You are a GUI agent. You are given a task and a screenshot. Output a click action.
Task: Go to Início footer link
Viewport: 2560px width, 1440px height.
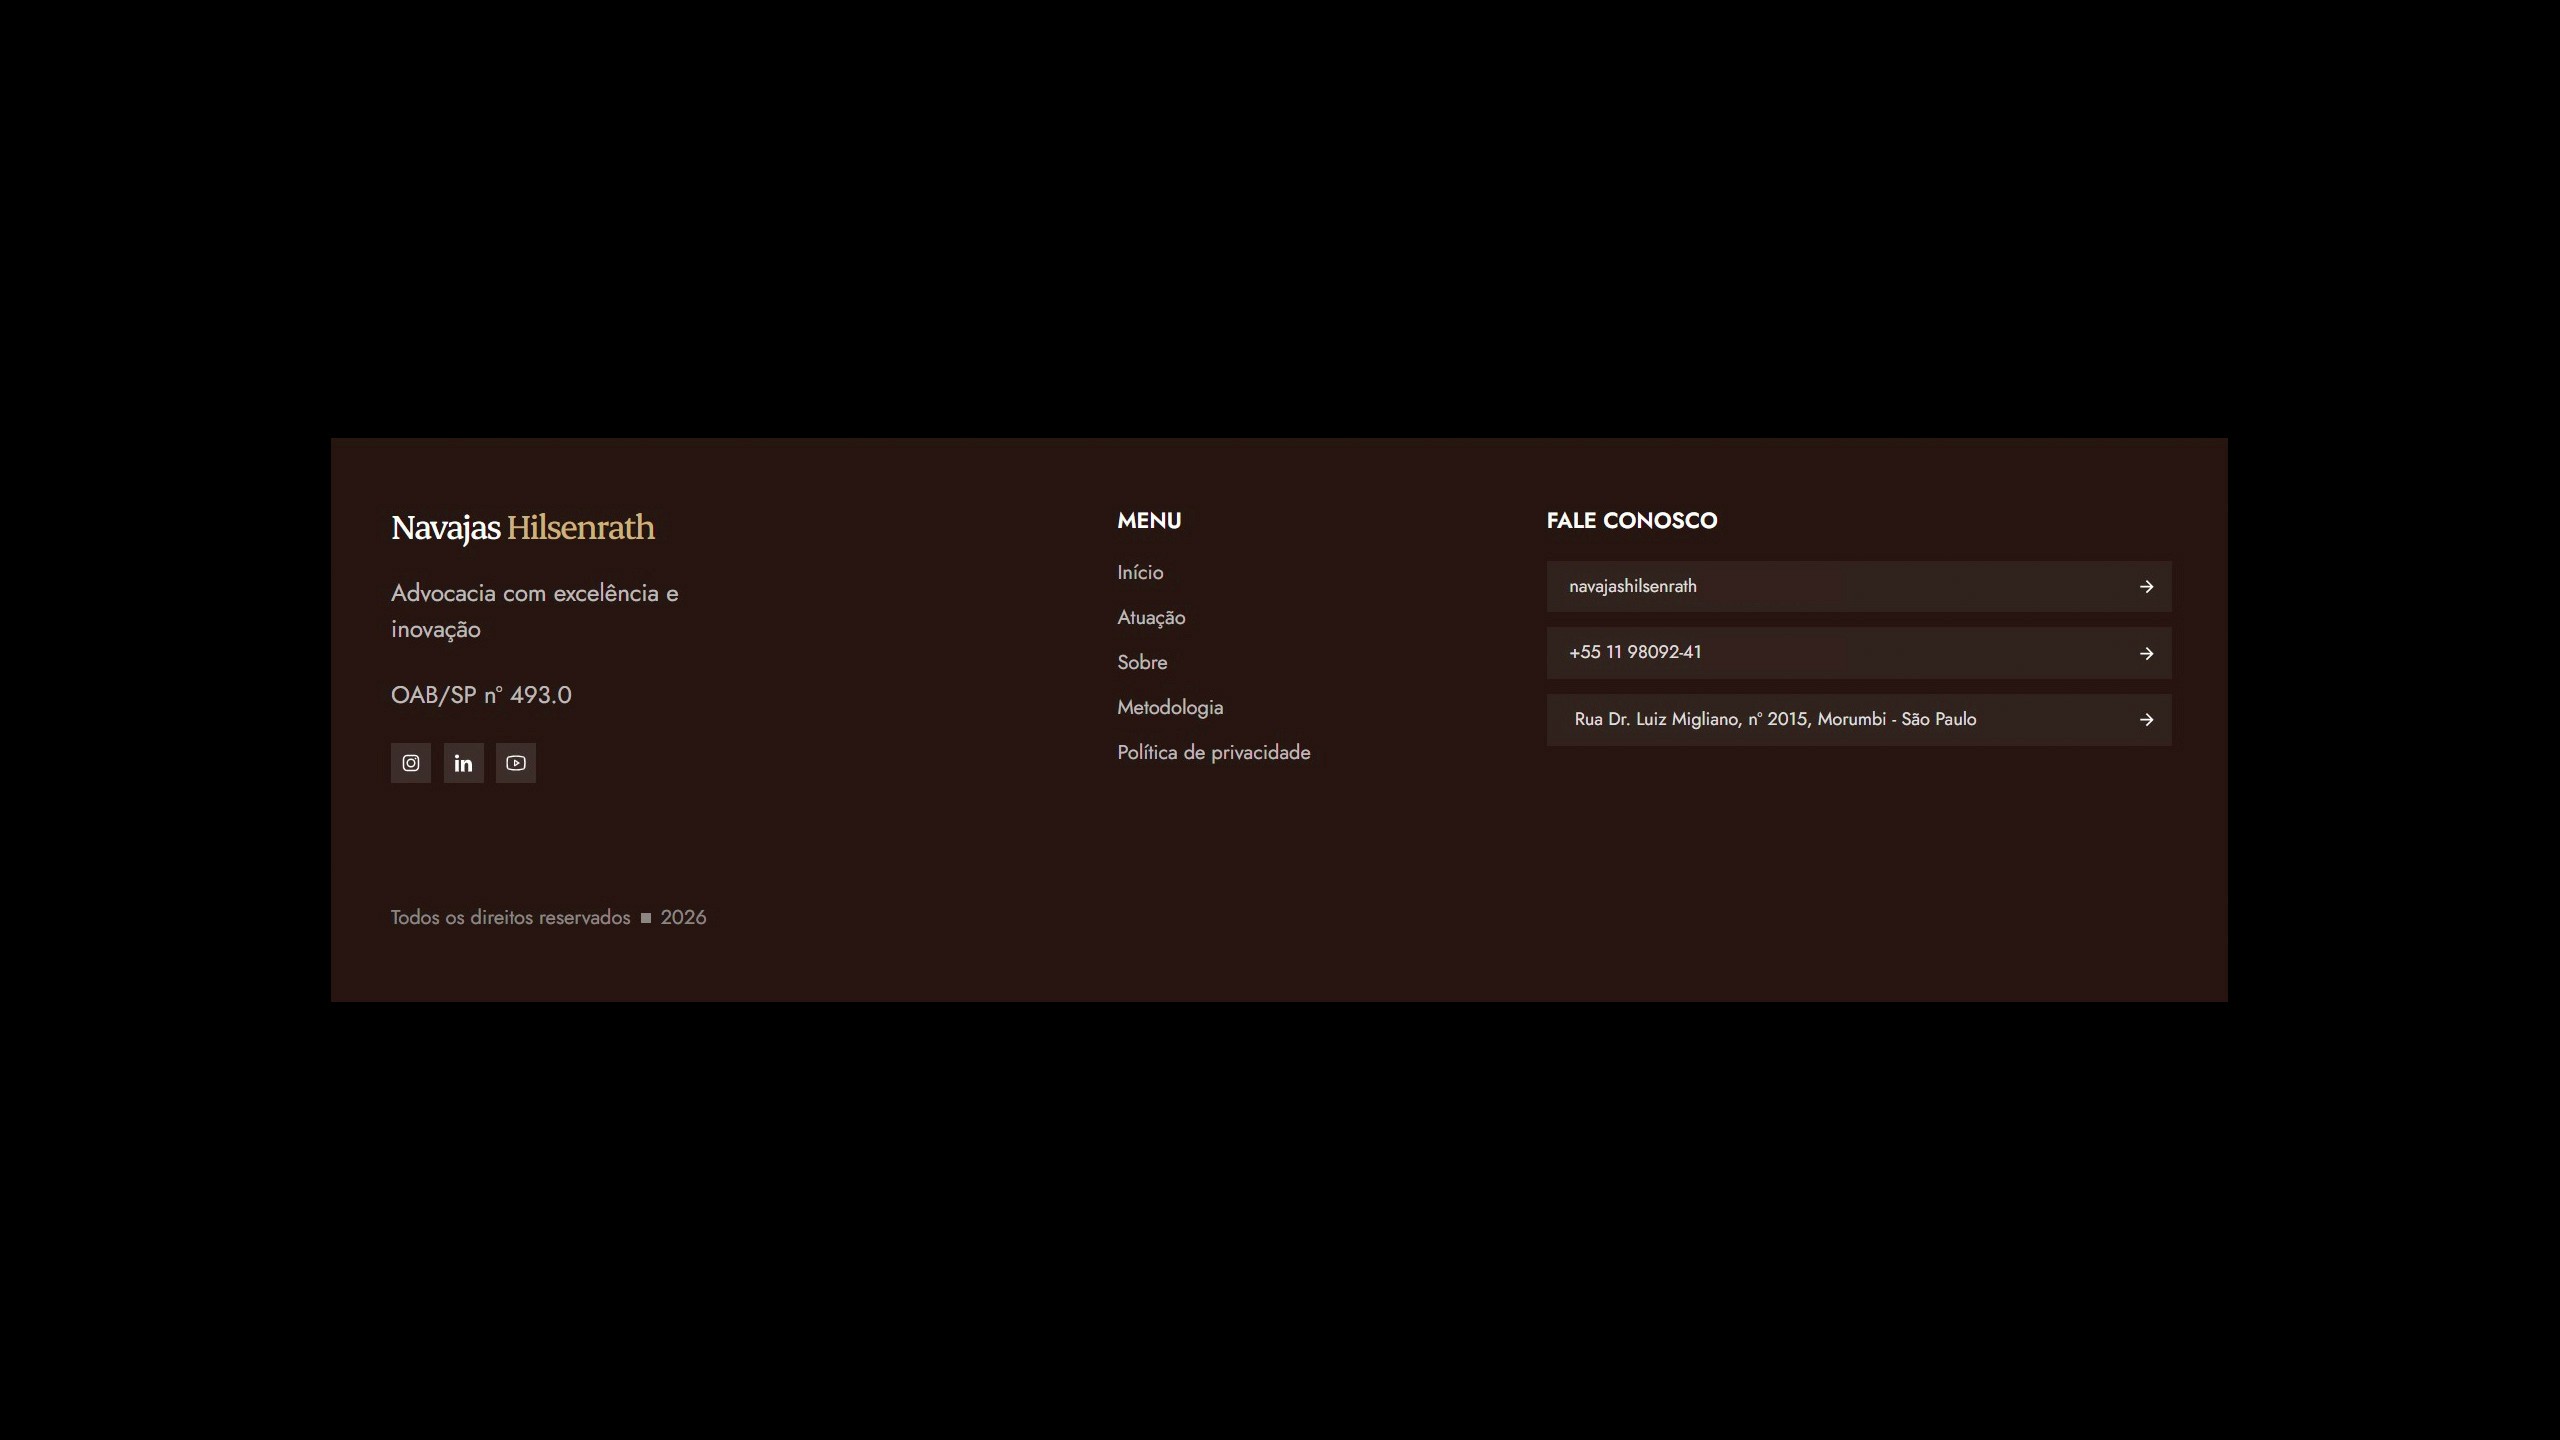tap(1140, 572)
